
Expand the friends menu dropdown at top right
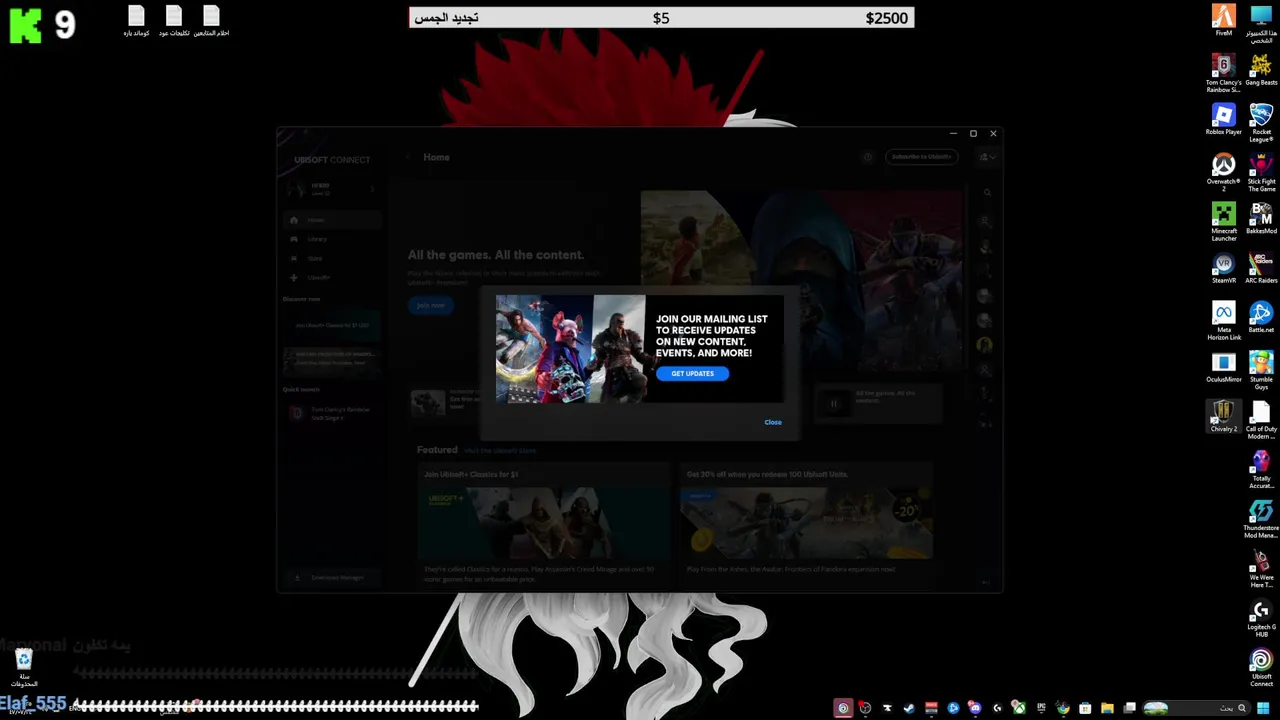tap(987, 157)
